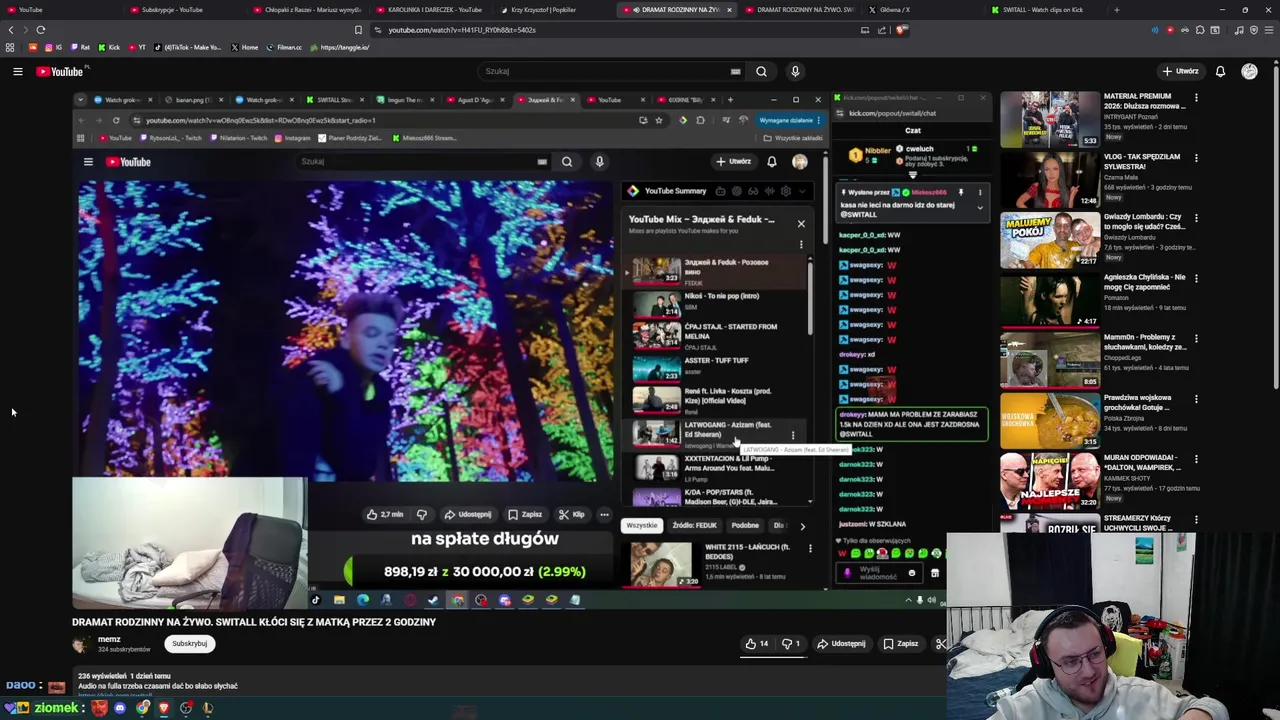Open the Rat bookmark
This screenshot has height=720, width=1280.
point(80,47)
